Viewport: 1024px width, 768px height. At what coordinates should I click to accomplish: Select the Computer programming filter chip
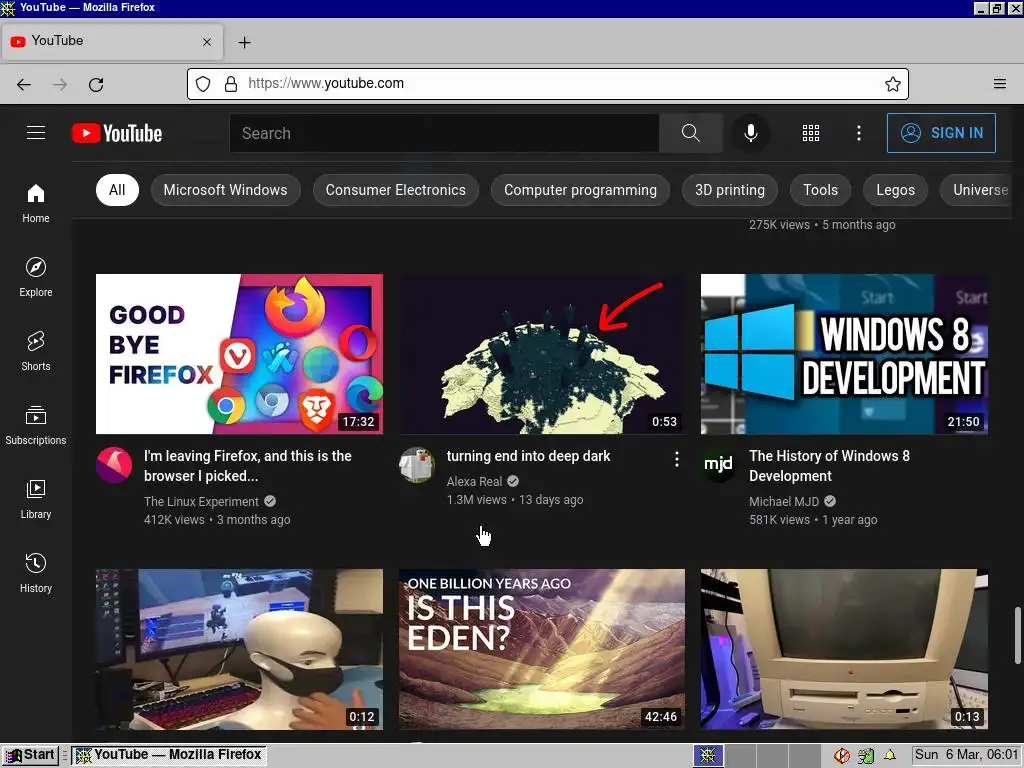[x=581, y=190]
